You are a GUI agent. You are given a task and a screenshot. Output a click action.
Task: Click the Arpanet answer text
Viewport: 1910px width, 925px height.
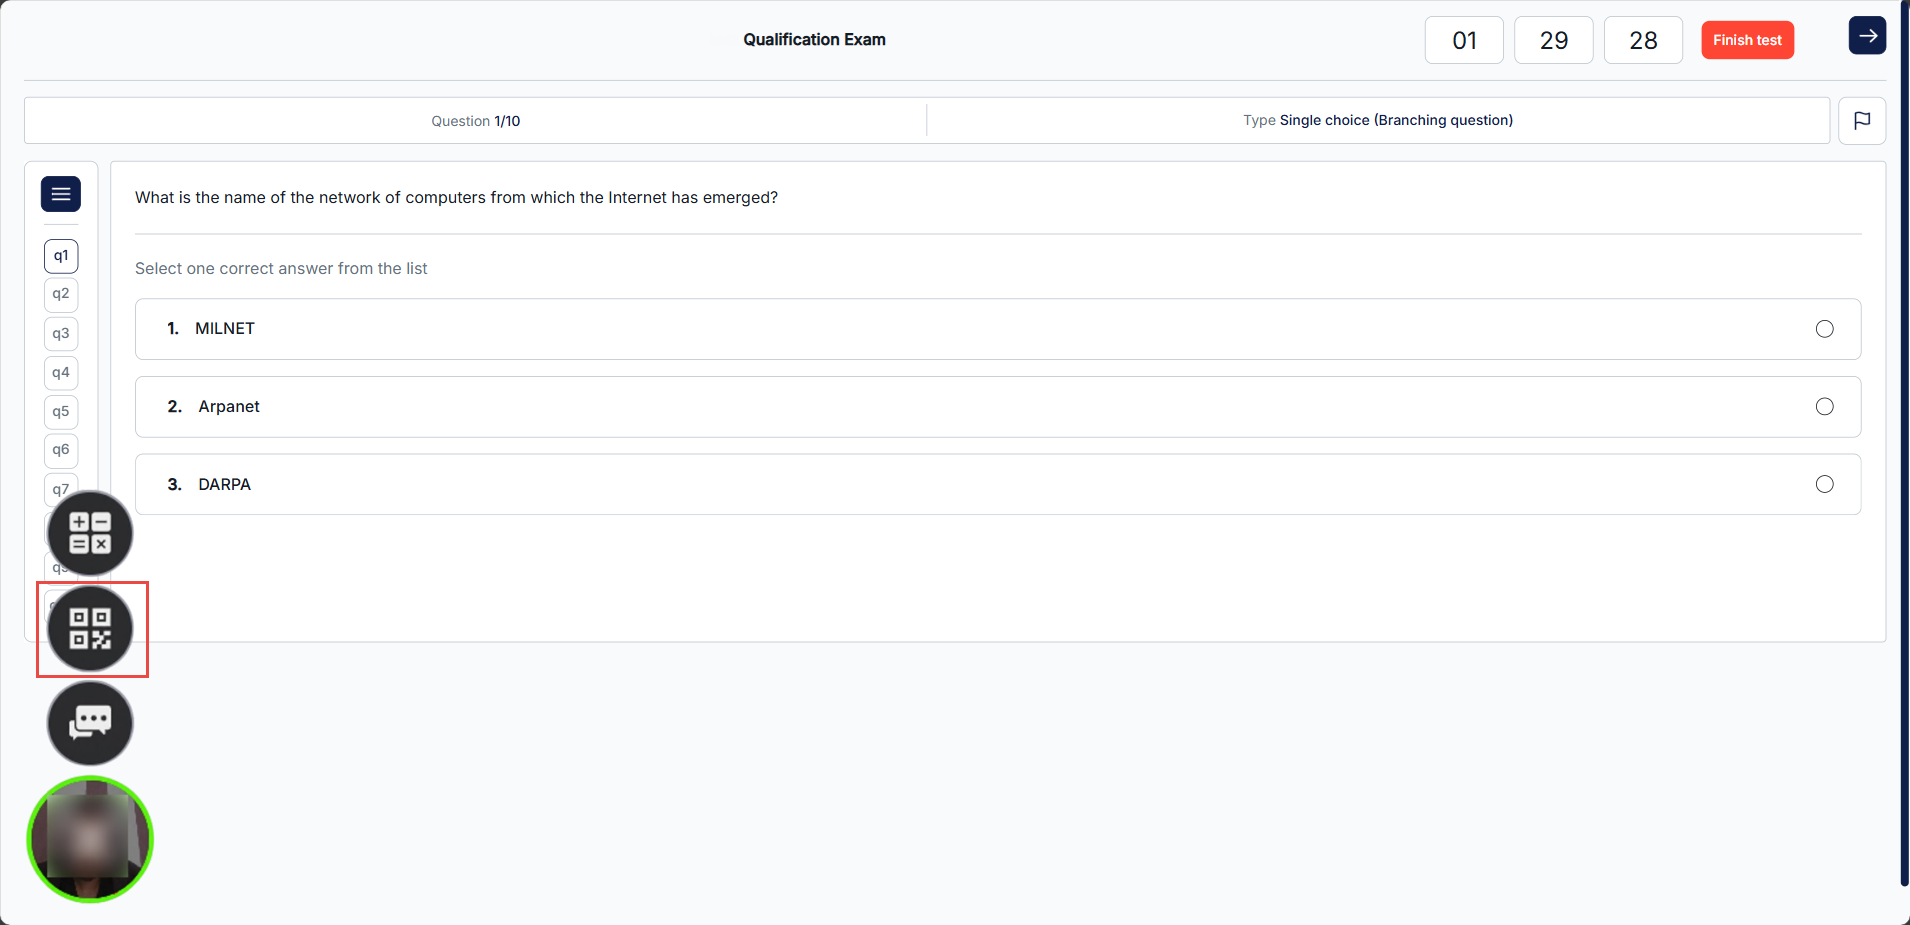[229, 407]
